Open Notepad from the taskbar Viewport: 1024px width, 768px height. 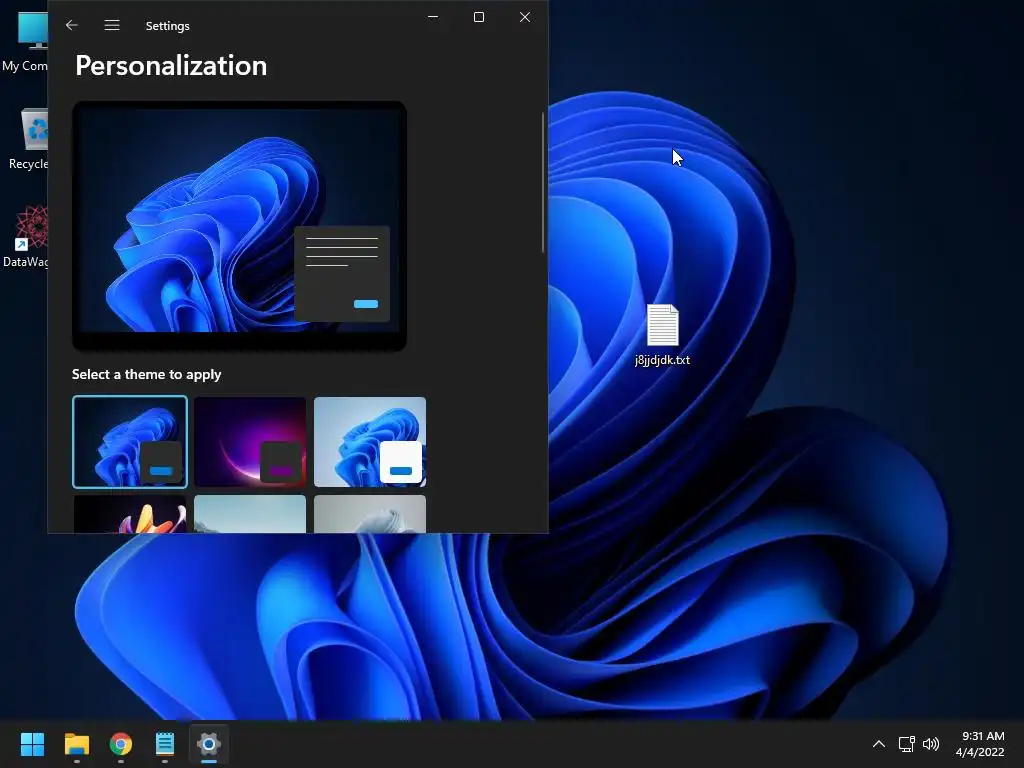tap(165, 744)
